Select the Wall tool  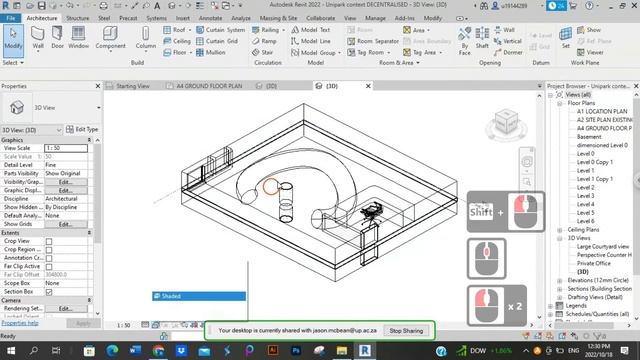(x=38, y=38)
